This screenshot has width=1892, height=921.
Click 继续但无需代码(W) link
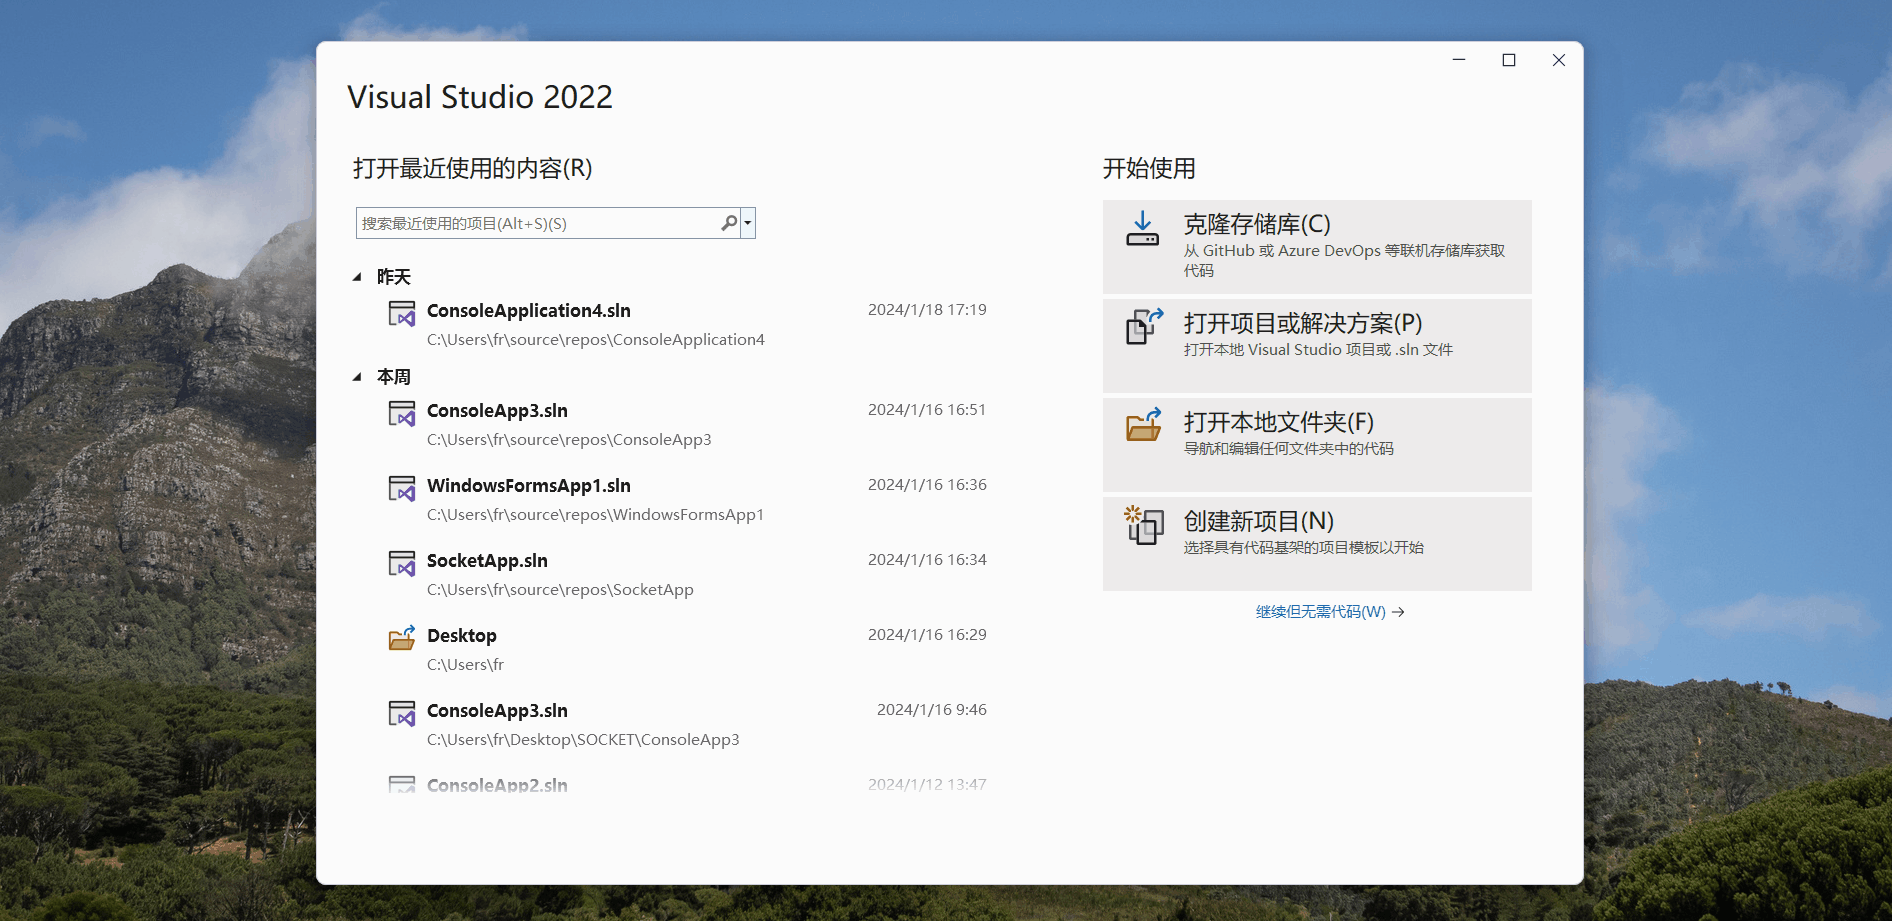click(x=1330, y=612)
